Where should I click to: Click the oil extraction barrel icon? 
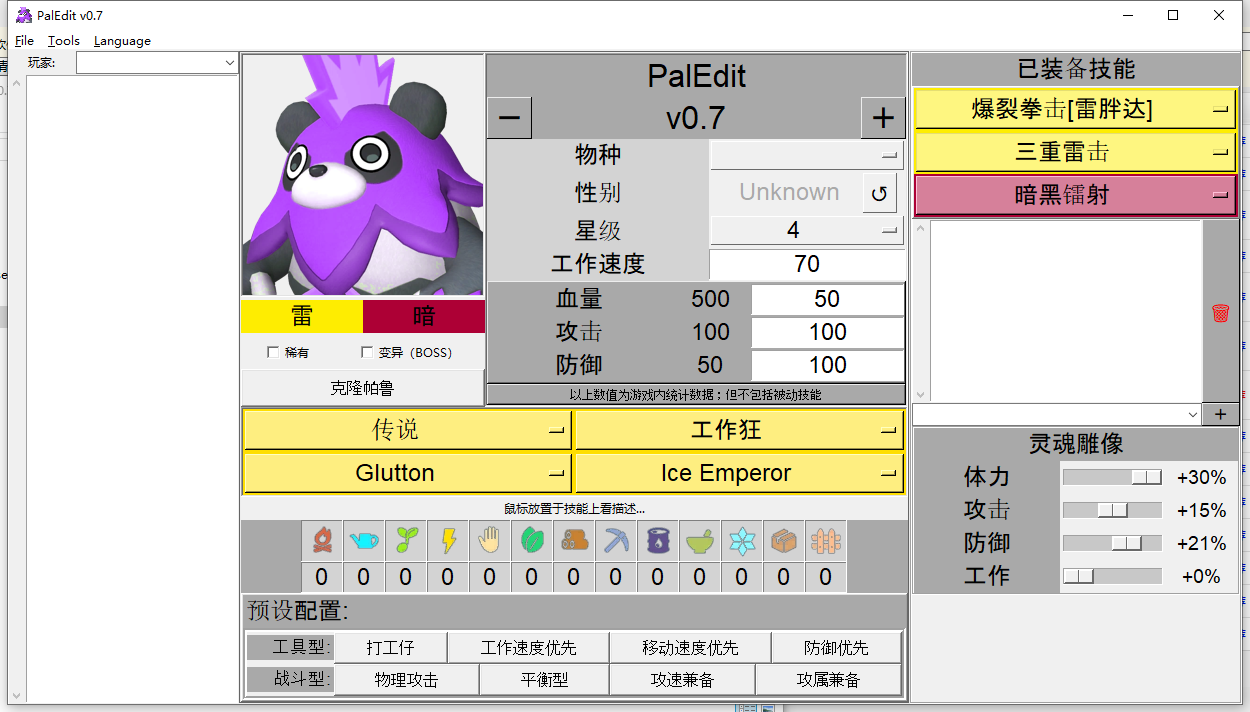click(658, 541)
